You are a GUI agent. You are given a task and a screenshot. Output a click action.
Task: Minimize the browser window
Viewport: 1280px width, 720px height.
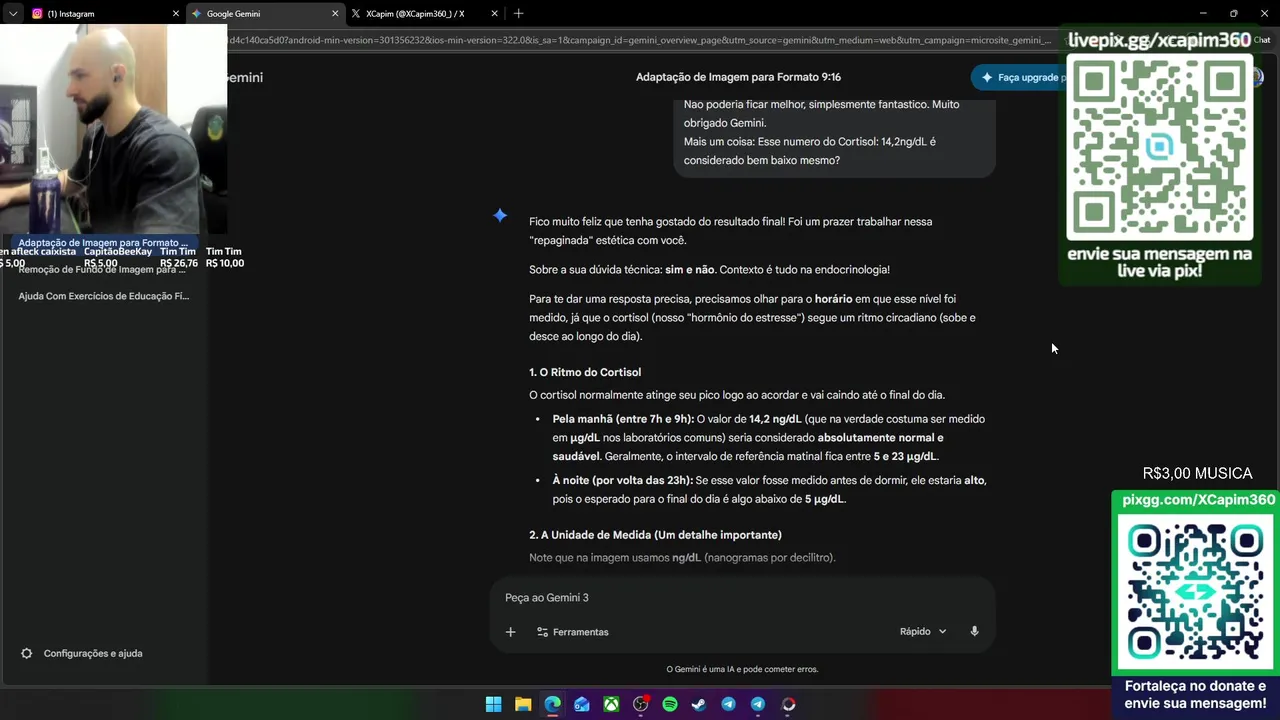[1203, 13]
